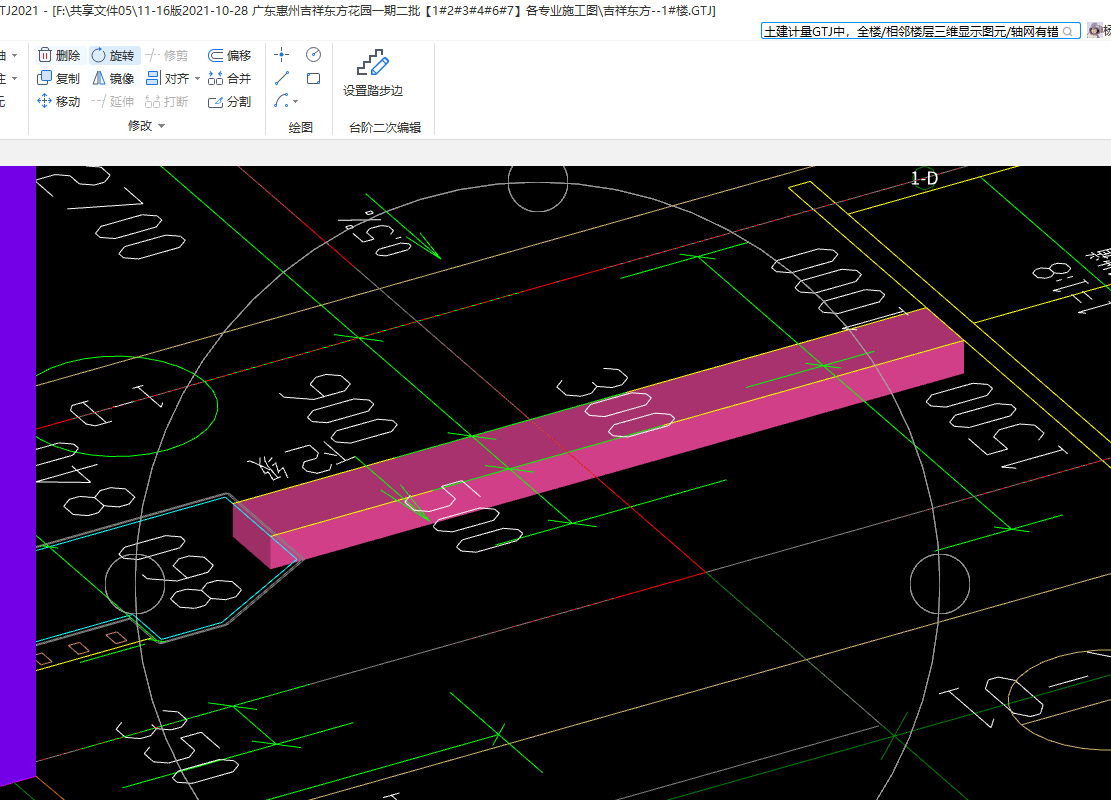The image size is (1111, 800).
Task: Click the 对齐 (Align) tool
Action: (168, 79)
